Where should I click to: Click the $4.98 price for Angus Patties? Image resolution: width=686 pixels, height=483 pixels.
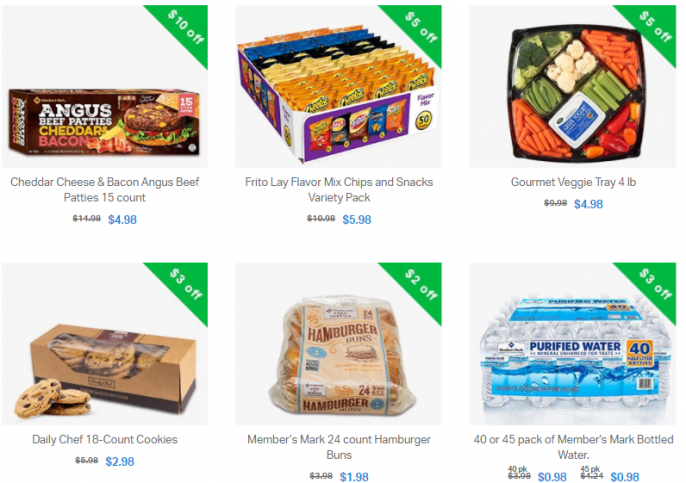tap(122, 220)
